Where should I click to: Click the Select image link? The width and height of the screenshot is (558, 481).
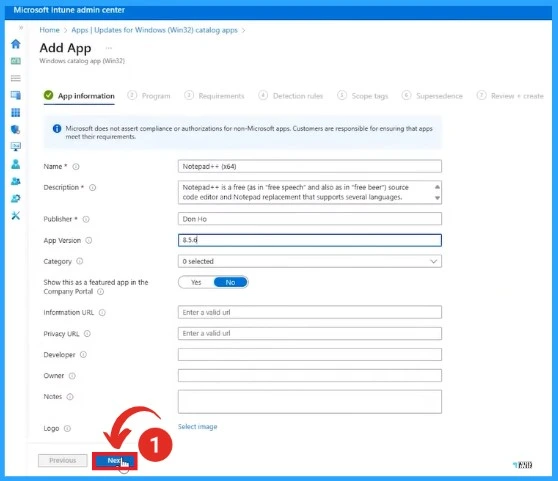[198, 427]
